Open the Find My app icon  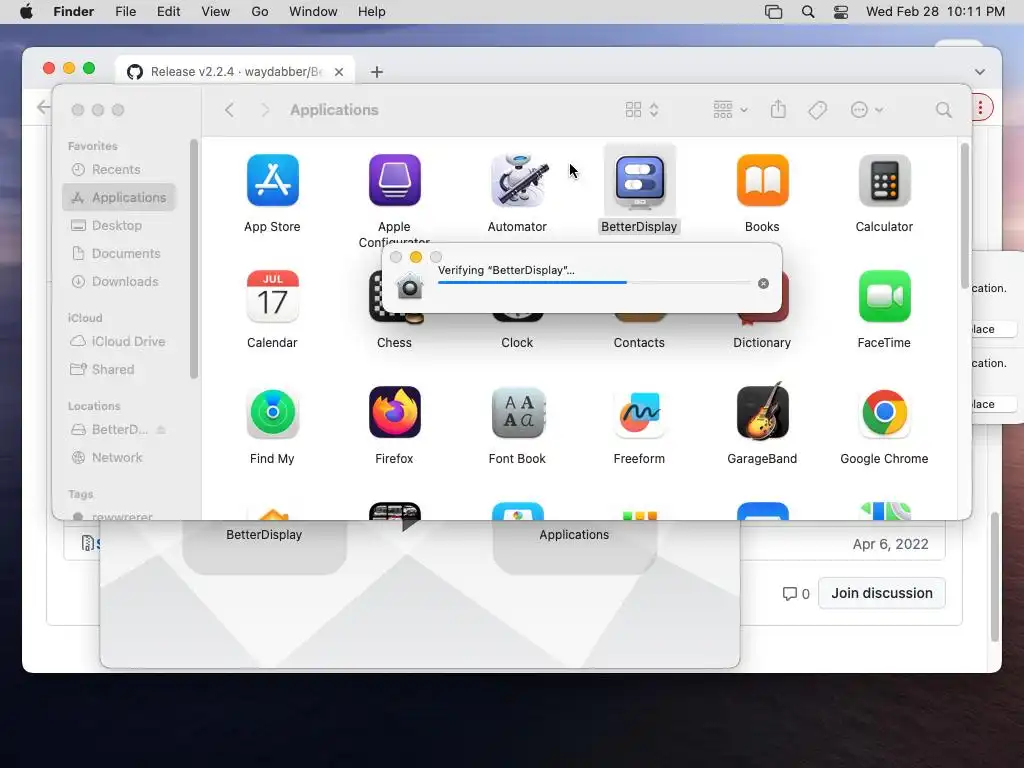pyautogui.click(x=272, y=413)
